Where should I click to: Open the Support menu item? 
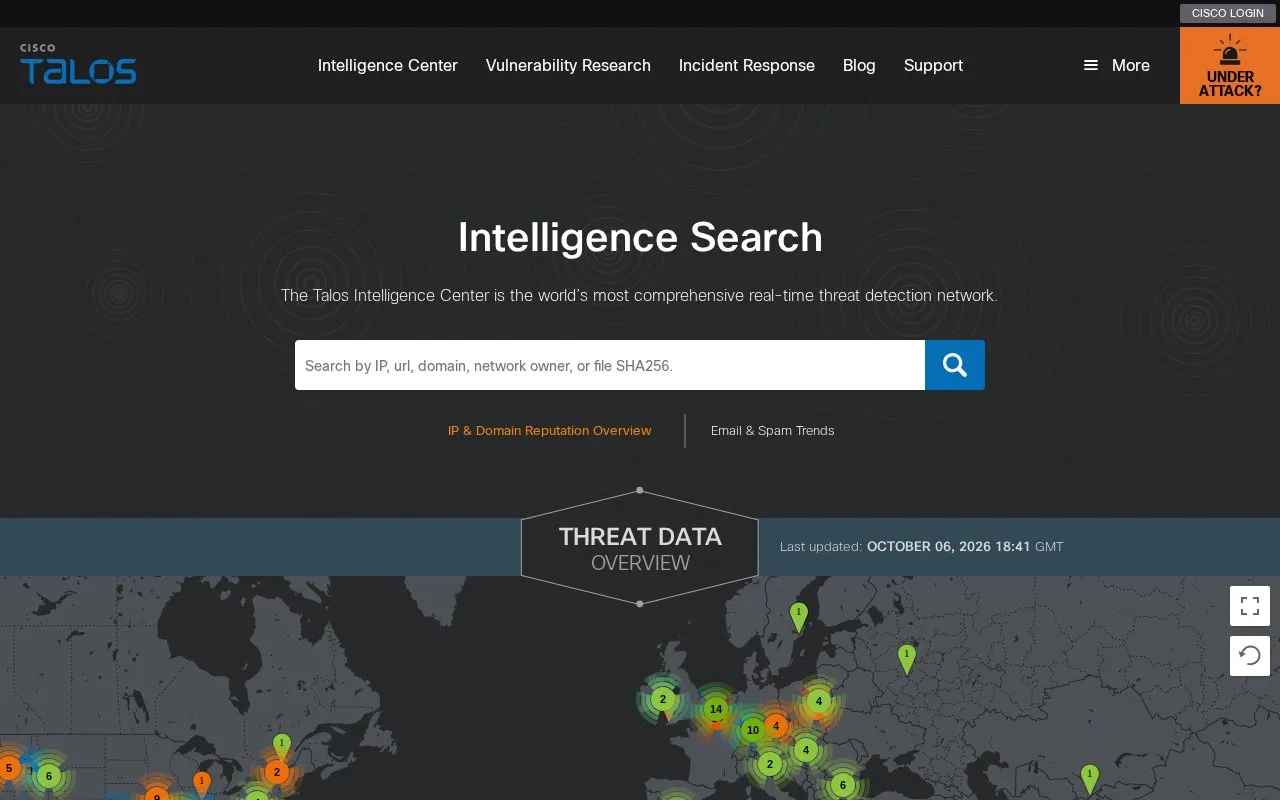tap(933, 65)
